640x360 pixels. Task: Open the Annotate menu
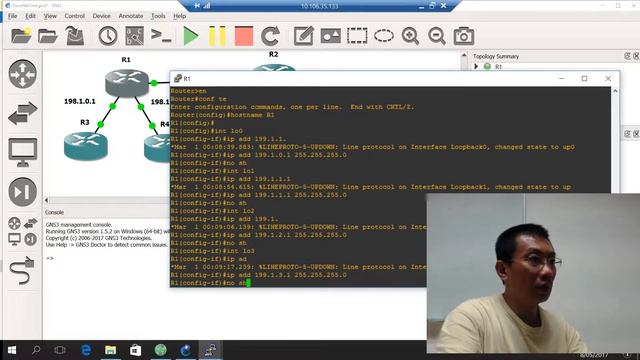pyautogui.click(x=131, y=16)
